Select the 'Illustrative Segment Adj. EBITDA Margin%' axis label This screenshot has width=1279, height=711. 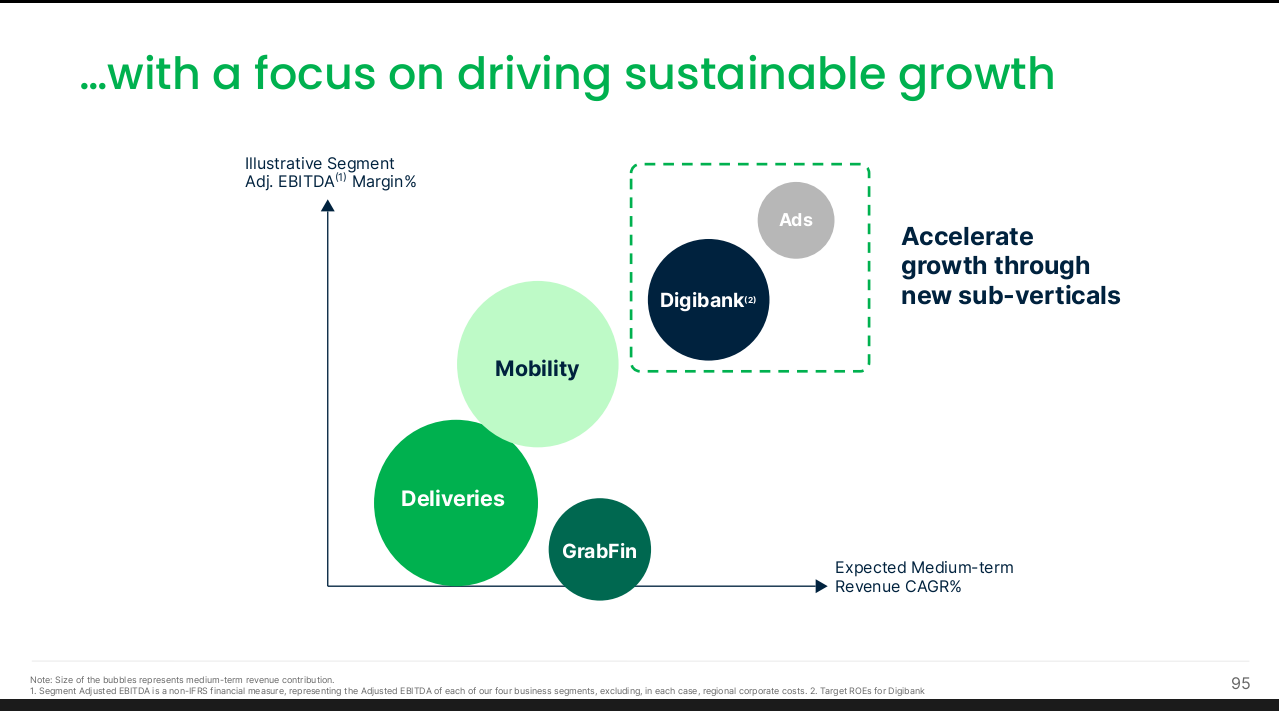click(x=330, y=173)
